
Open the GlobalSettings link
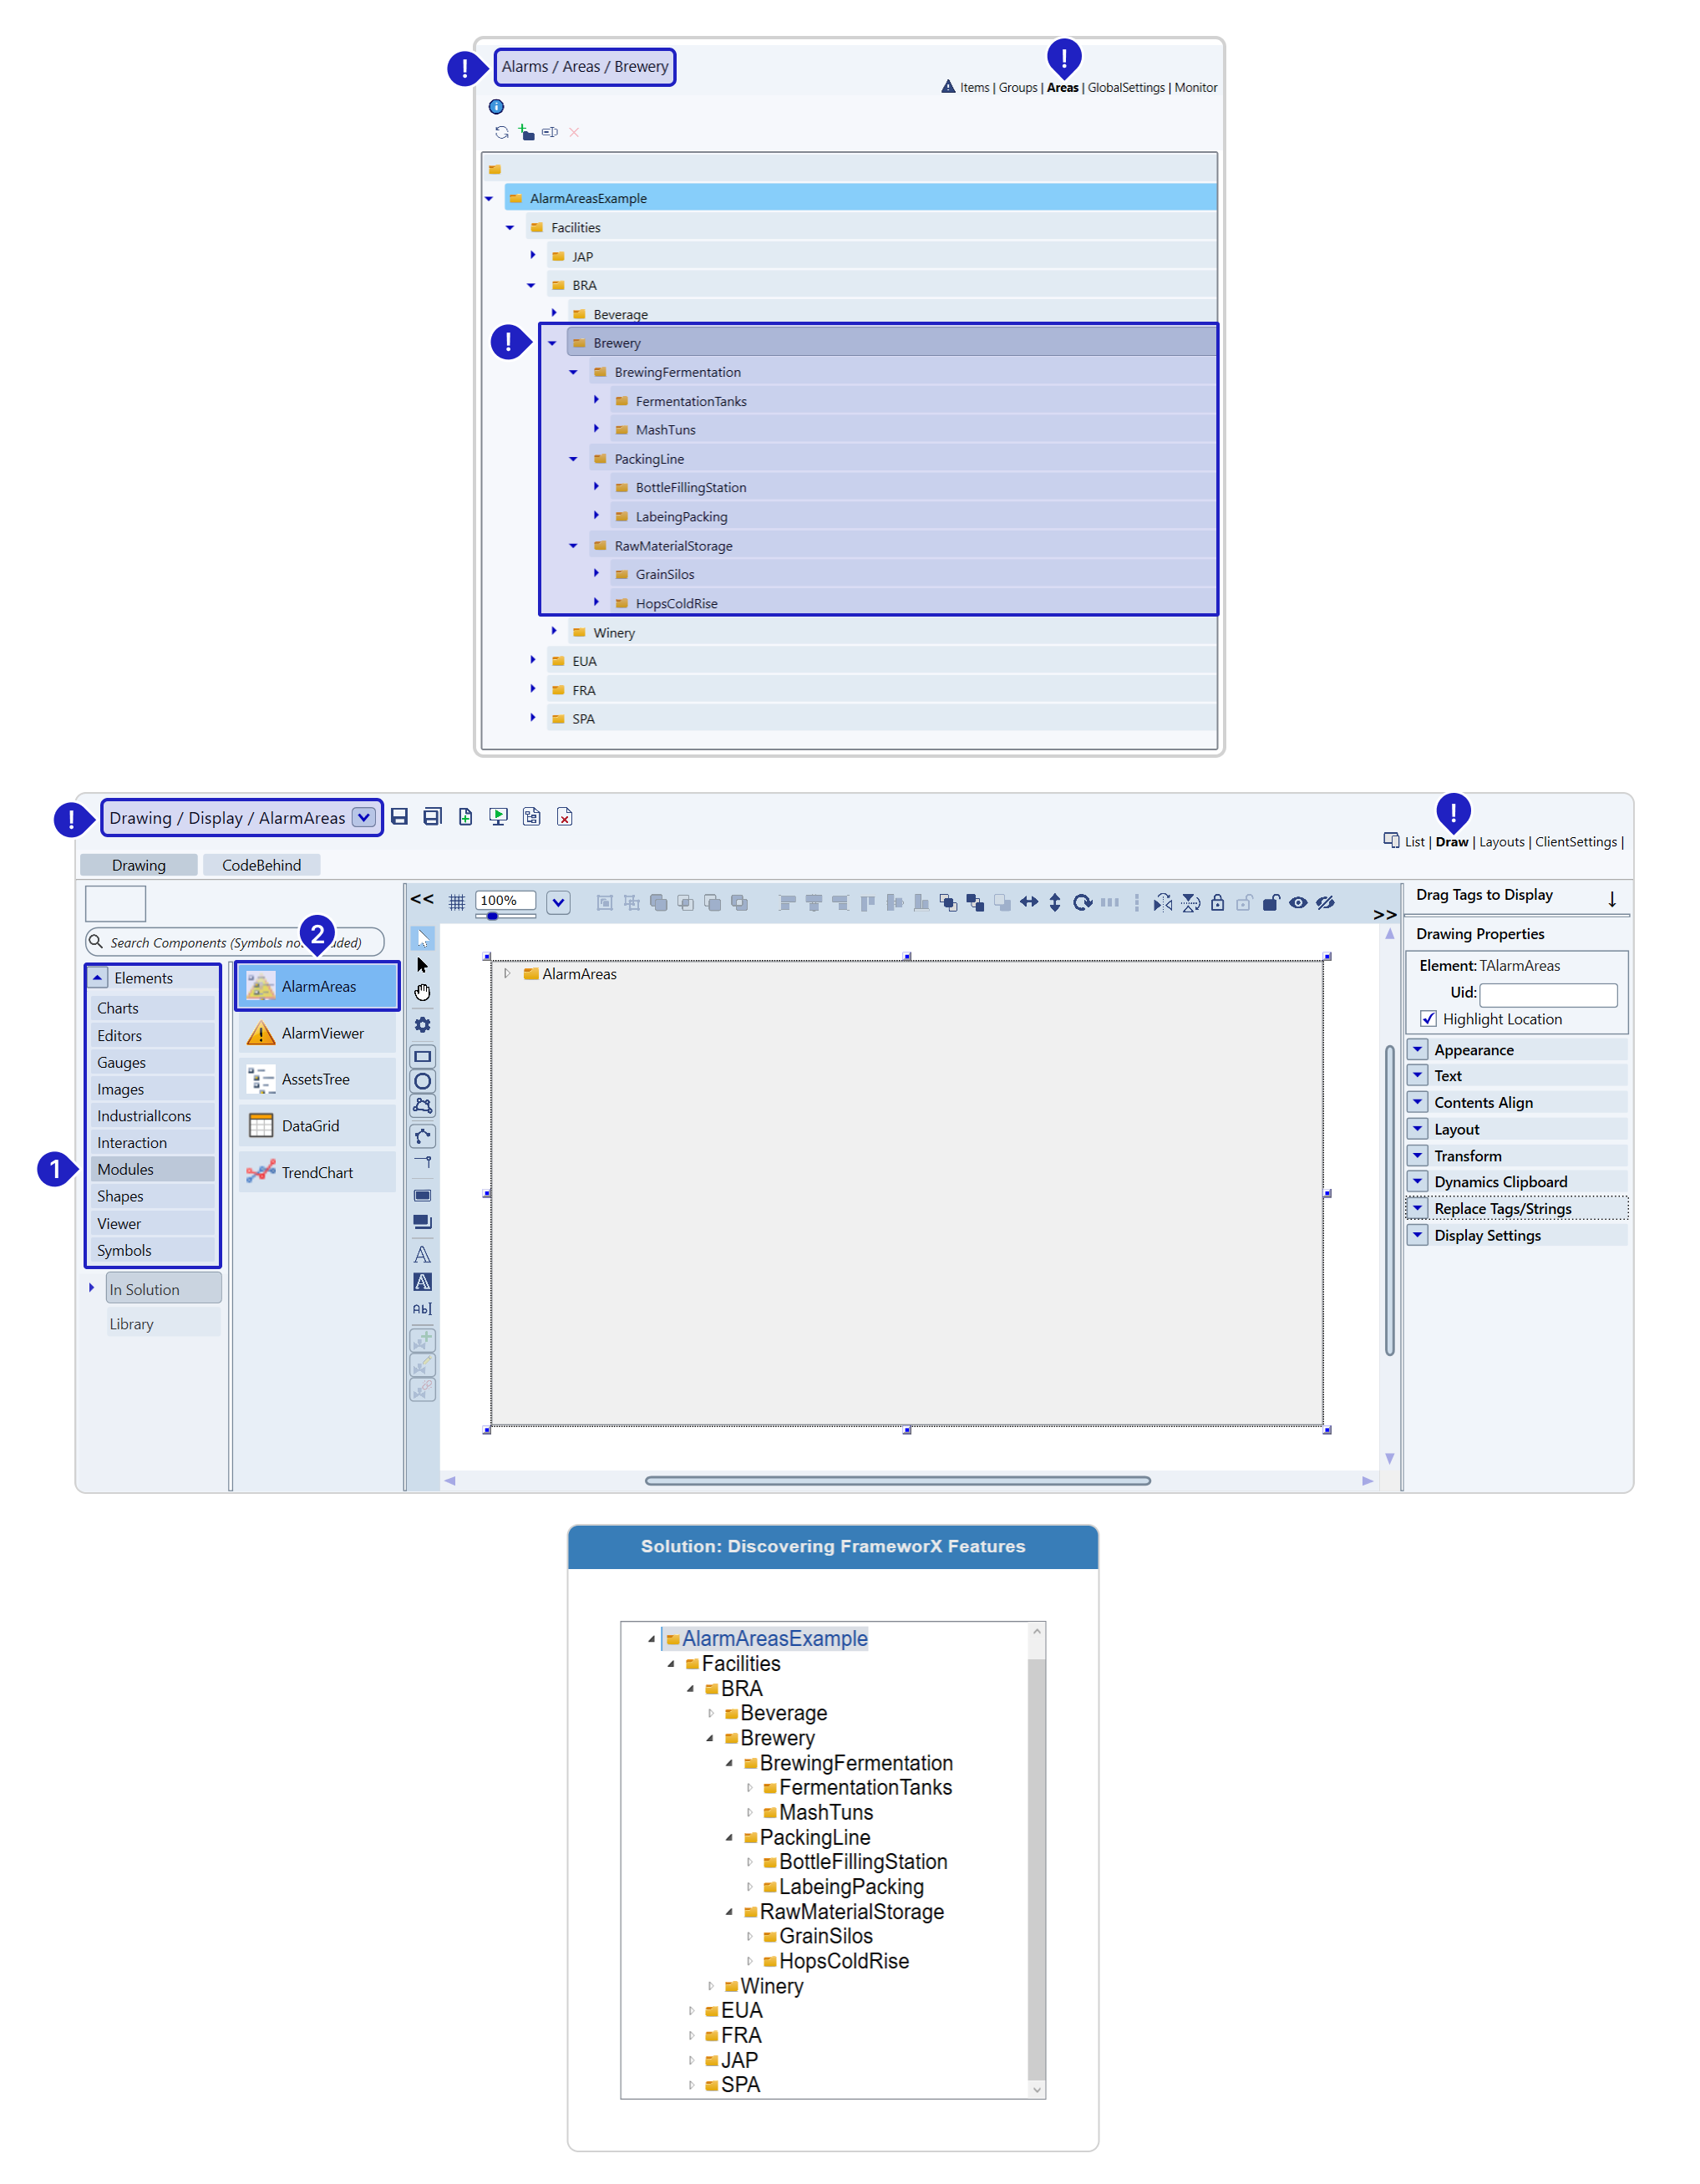1126,88
